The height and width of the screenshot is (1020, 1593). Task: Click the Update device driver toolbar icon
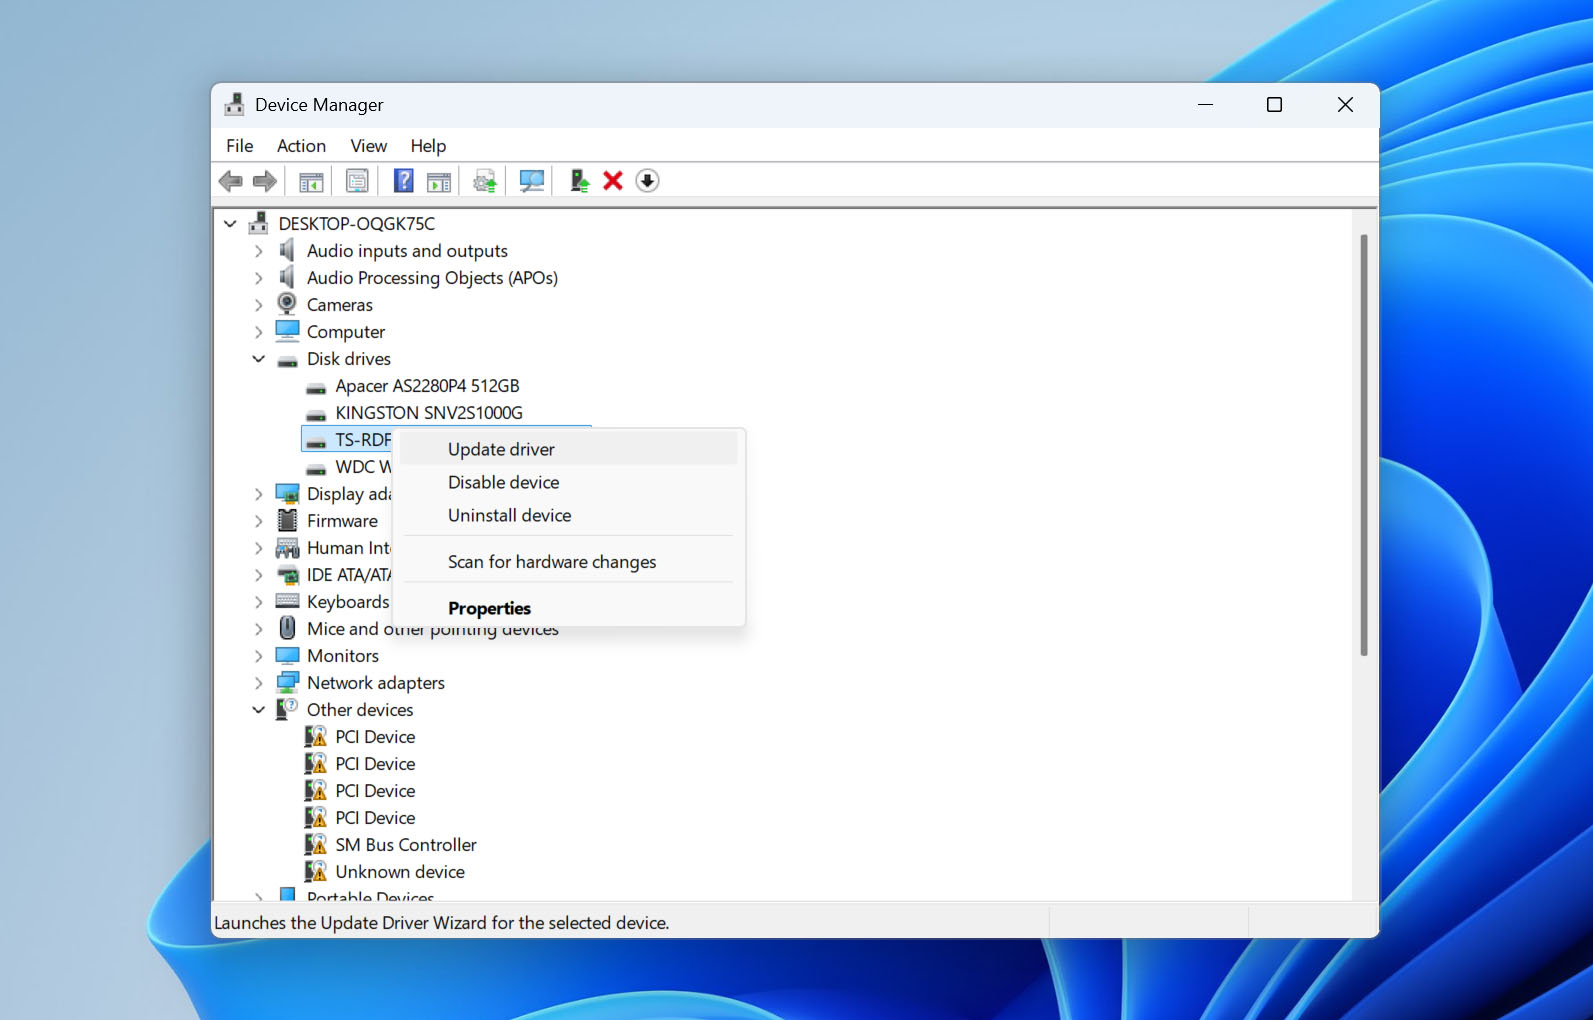485,181
